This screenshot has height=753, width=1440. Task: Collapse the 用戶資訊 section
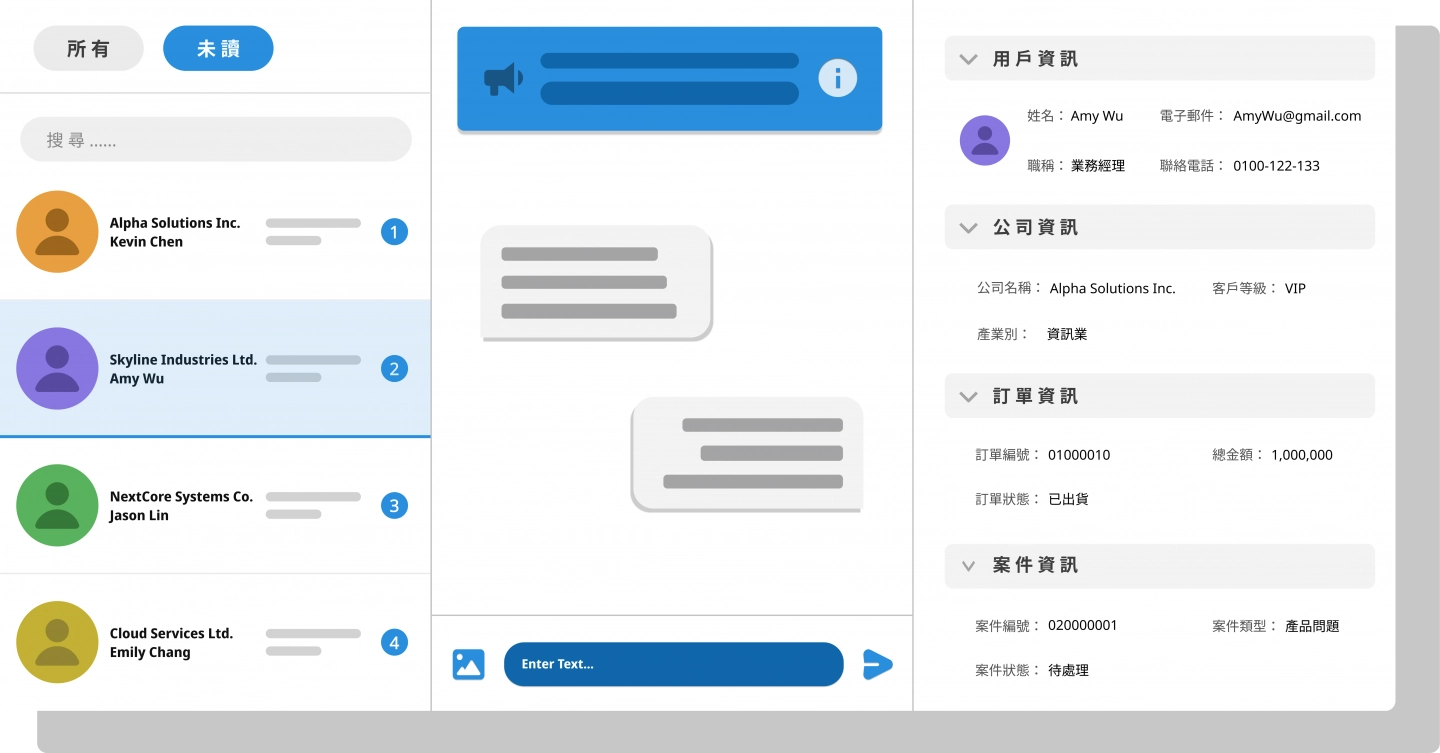(967, 58)
